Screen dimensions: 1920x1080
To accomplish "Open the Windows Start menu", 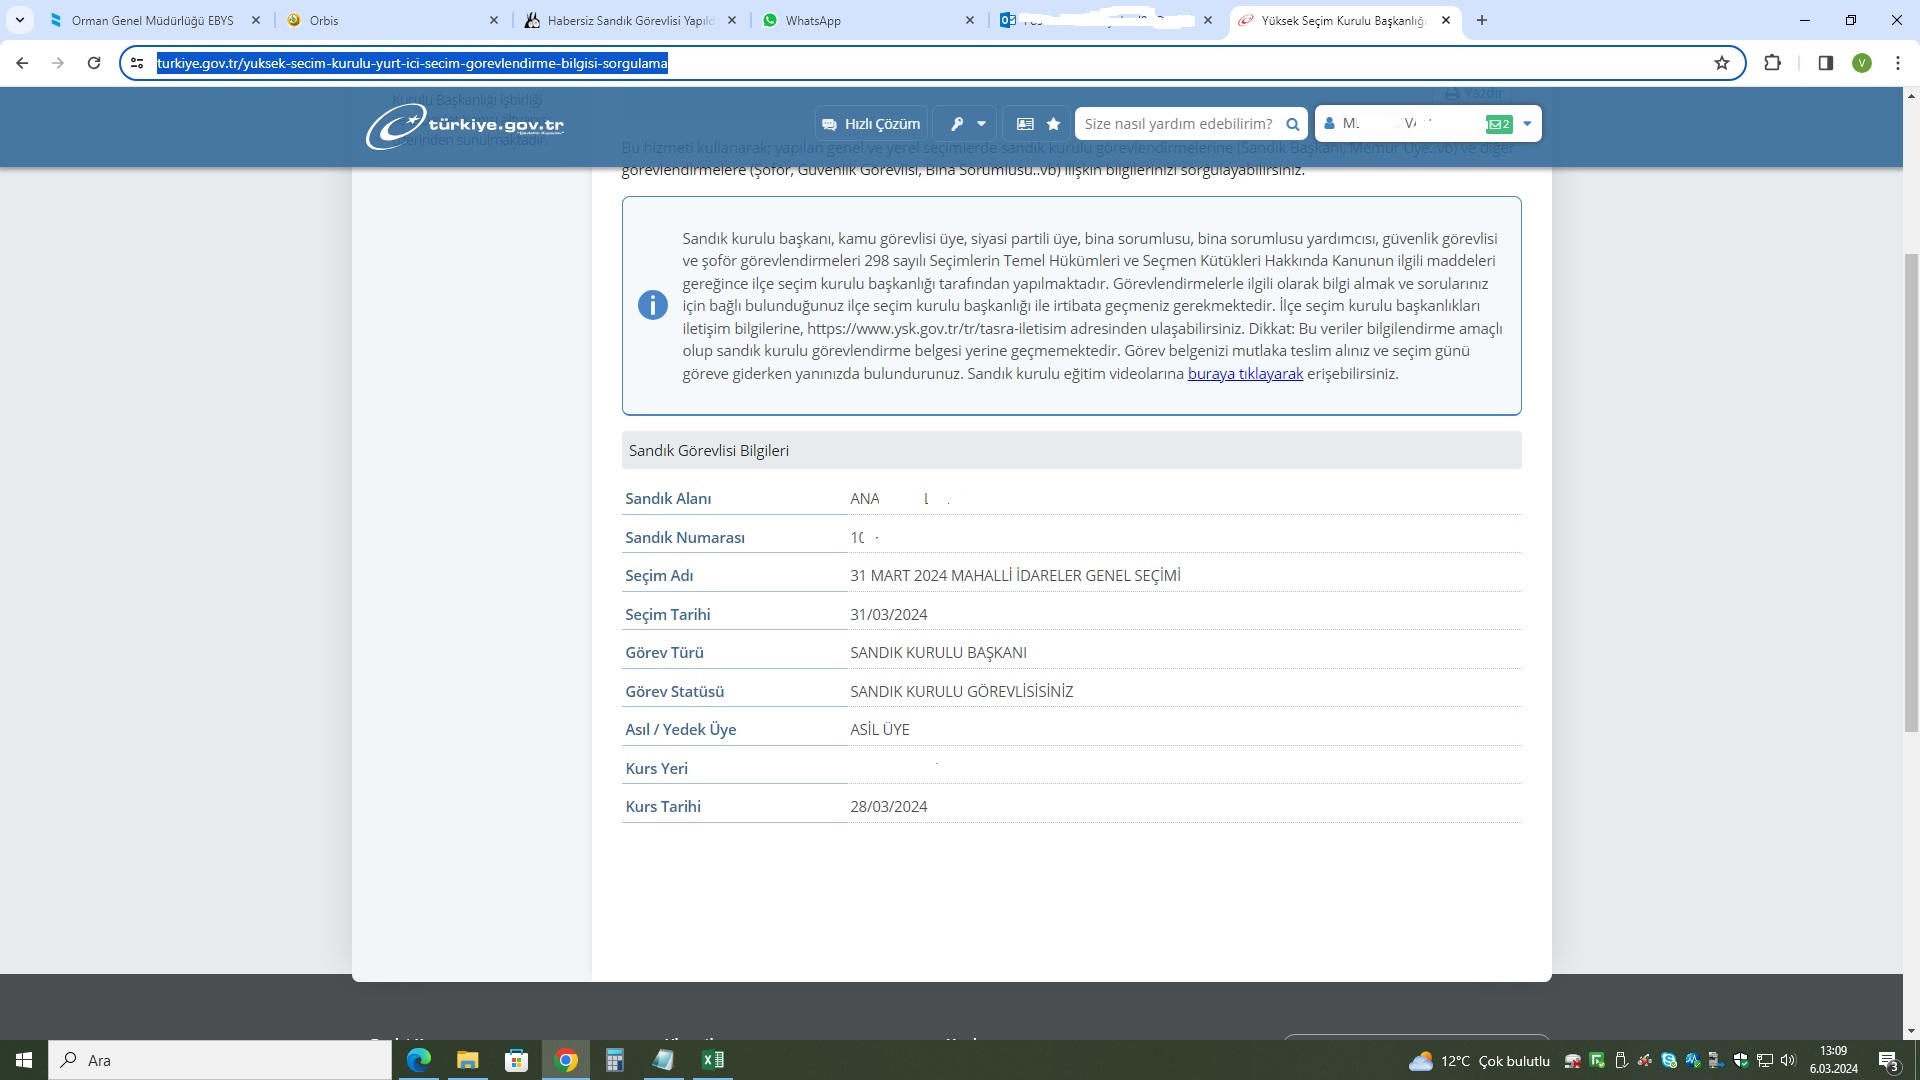I will pos(24,1060).
